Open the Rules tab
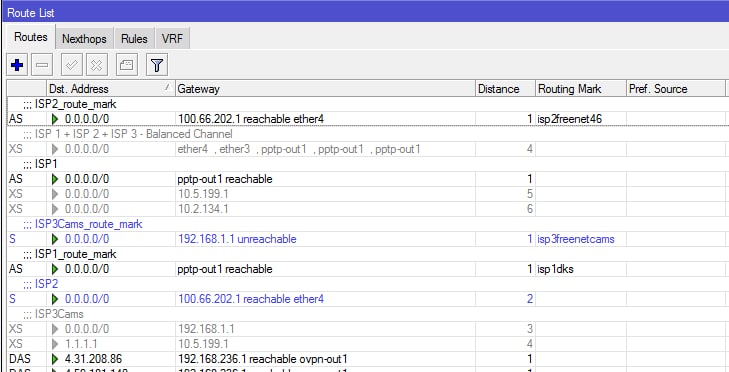729x372 pixels. tap(134, 39)
